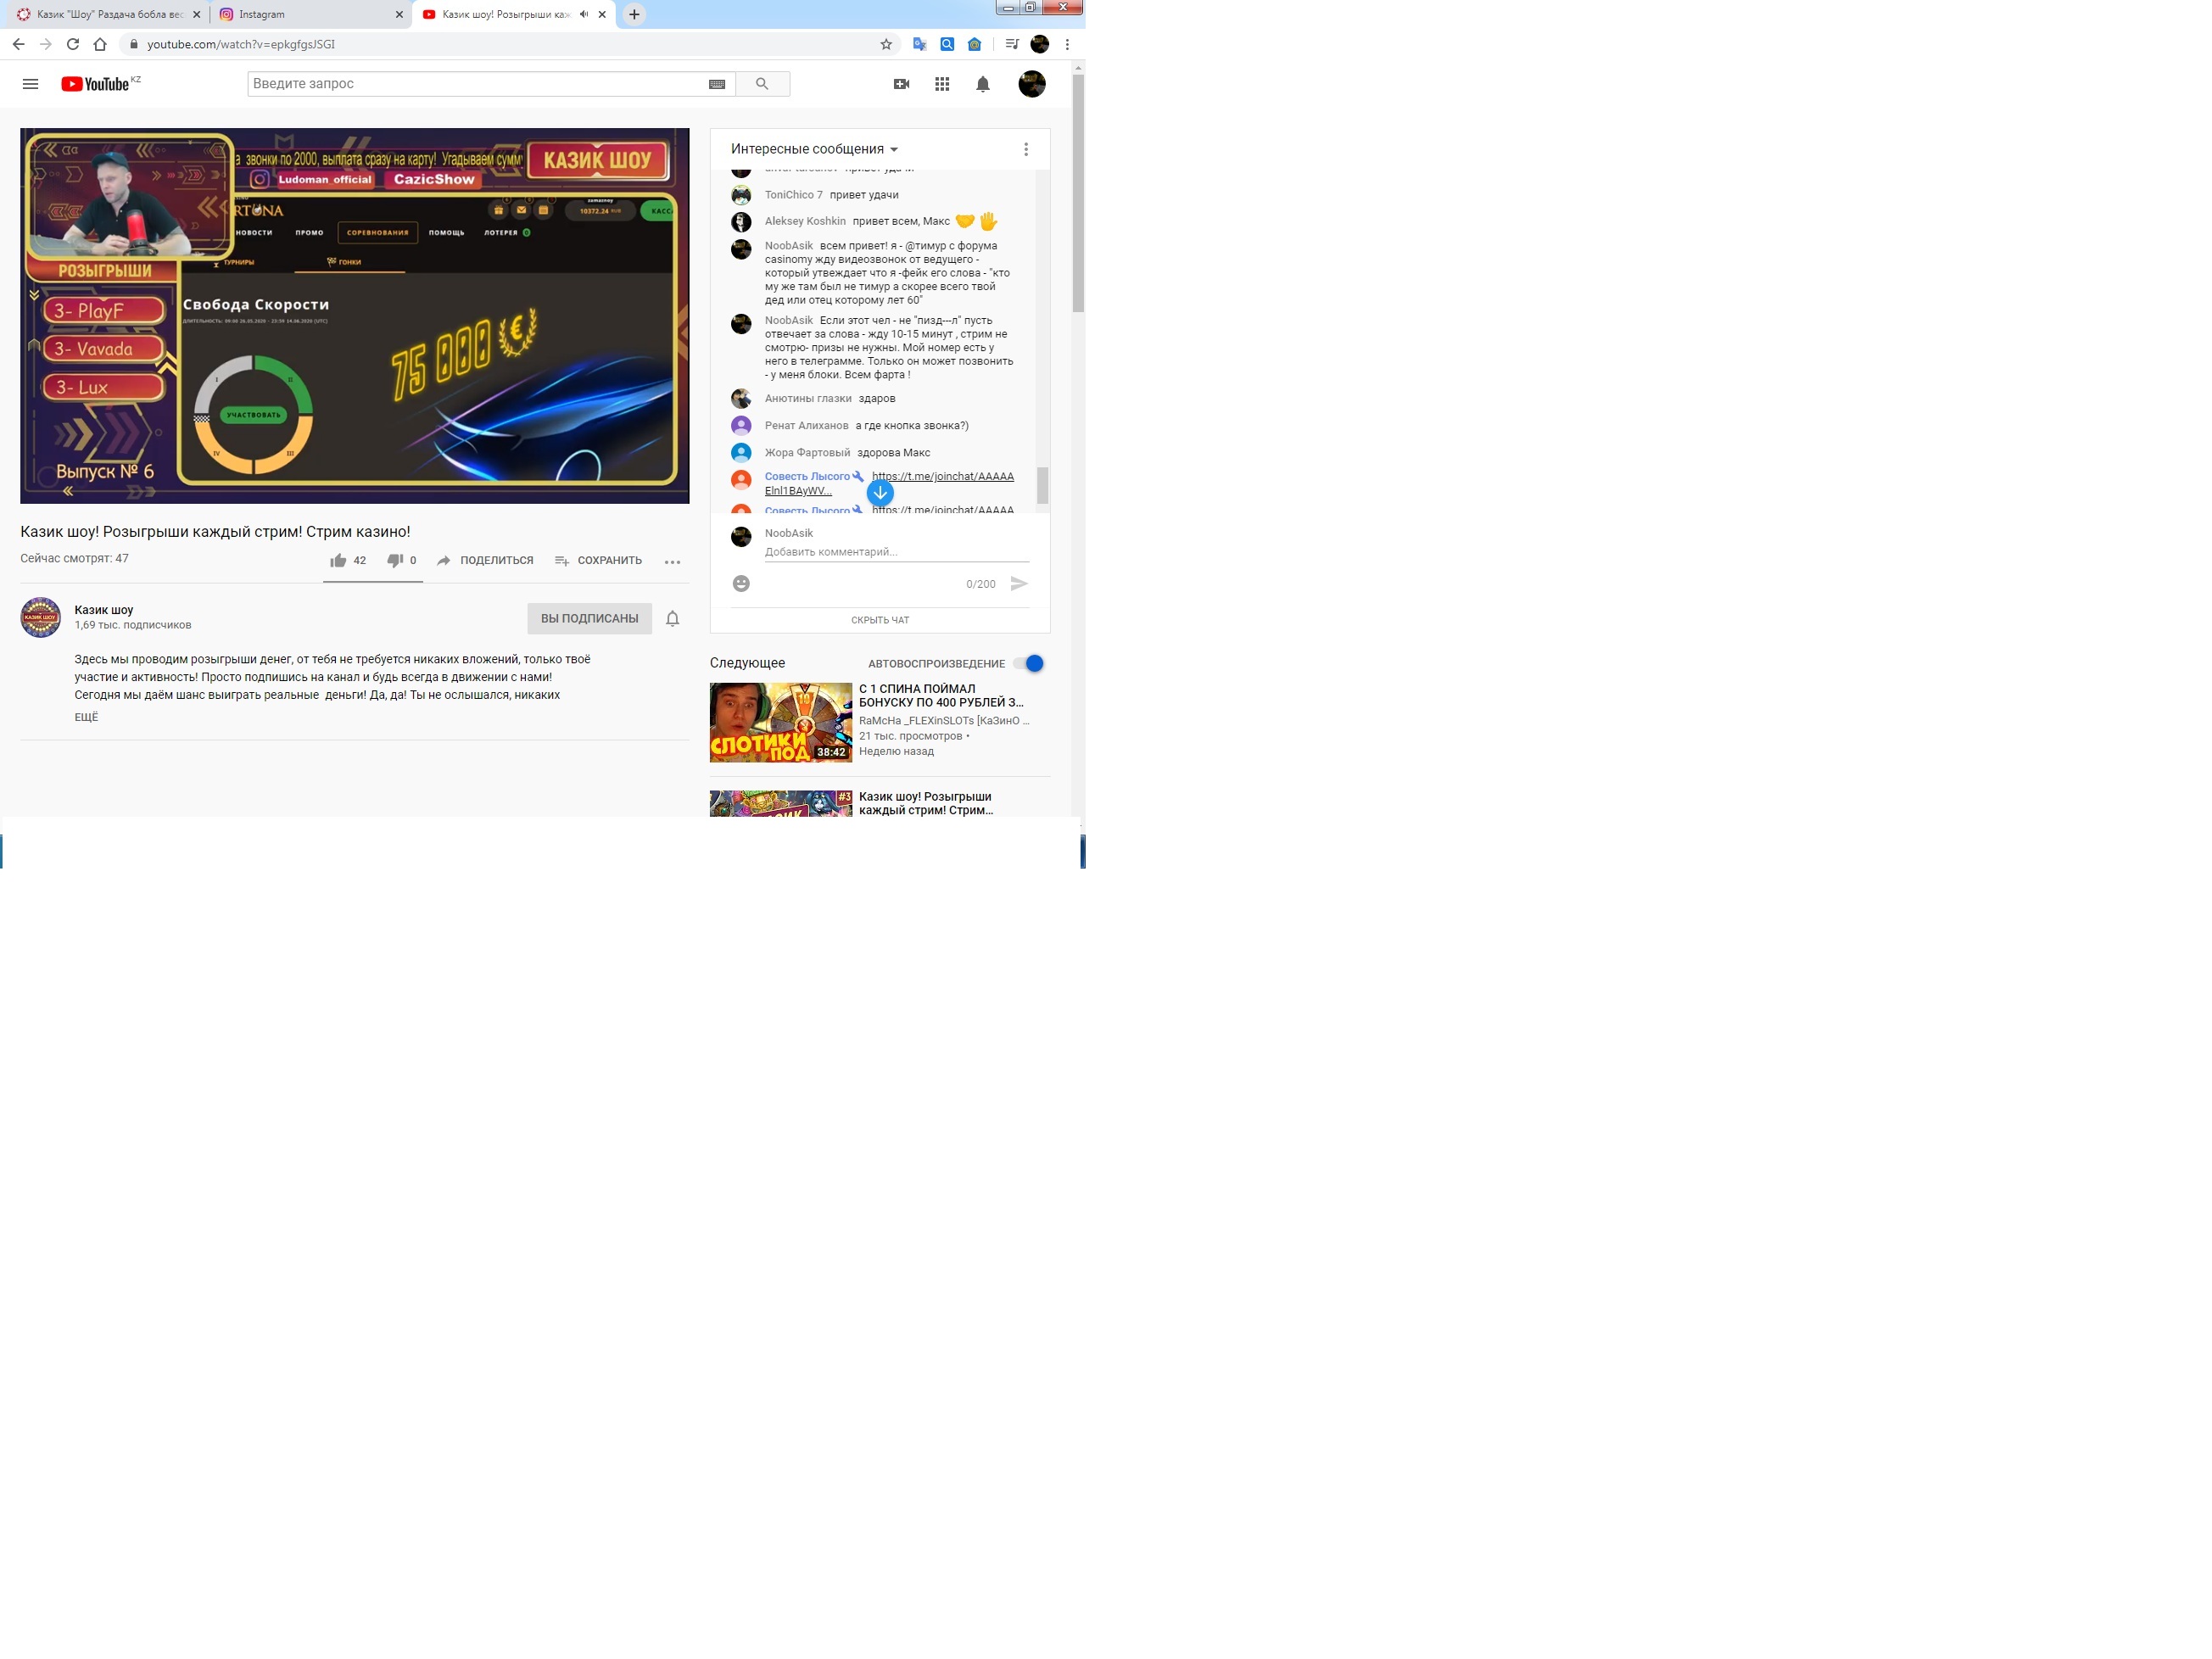Open the notifications bell in header
This screenshot has width=2212, height=1659.
(983, 84)
